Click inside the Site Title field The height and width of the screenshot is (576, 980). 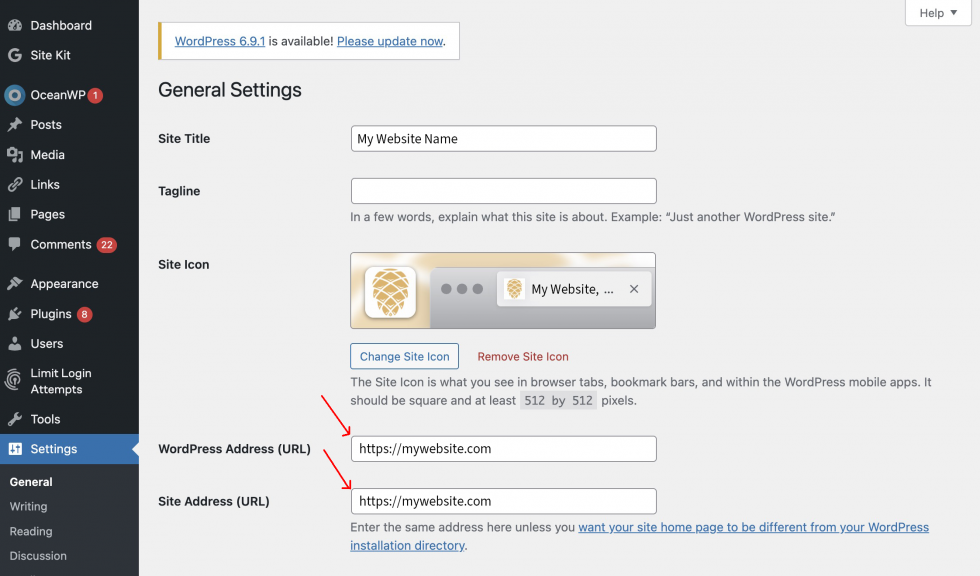503,138
